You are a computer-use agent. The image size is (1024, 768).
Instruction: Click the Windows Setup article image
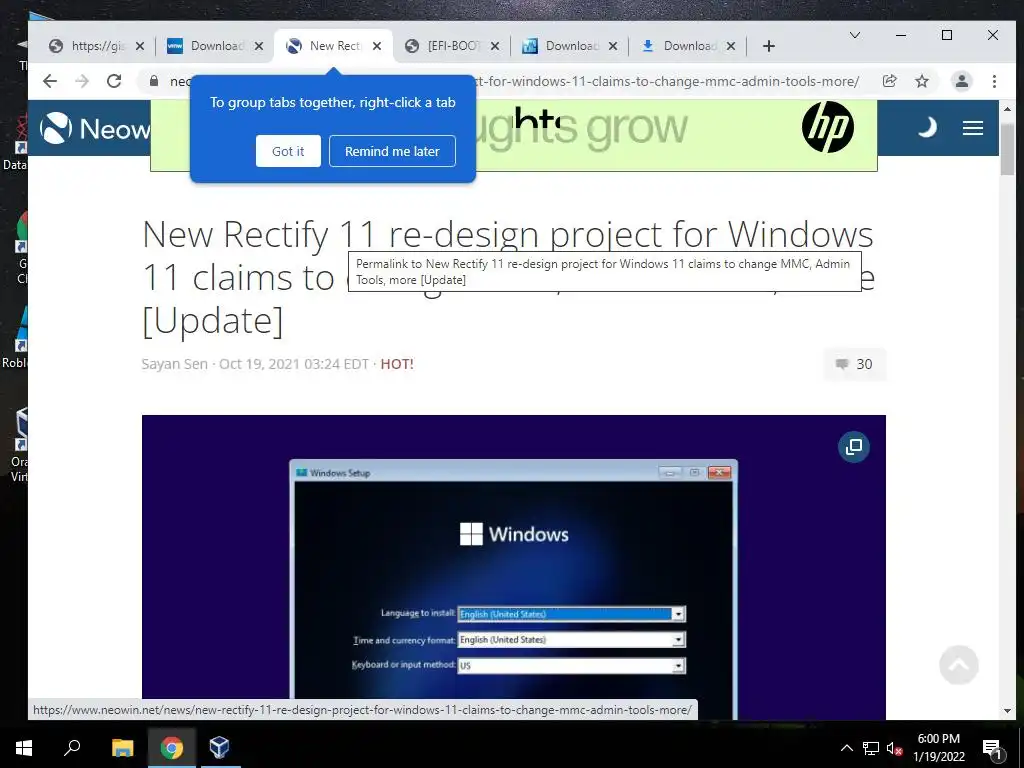click(x=513, y=567)
